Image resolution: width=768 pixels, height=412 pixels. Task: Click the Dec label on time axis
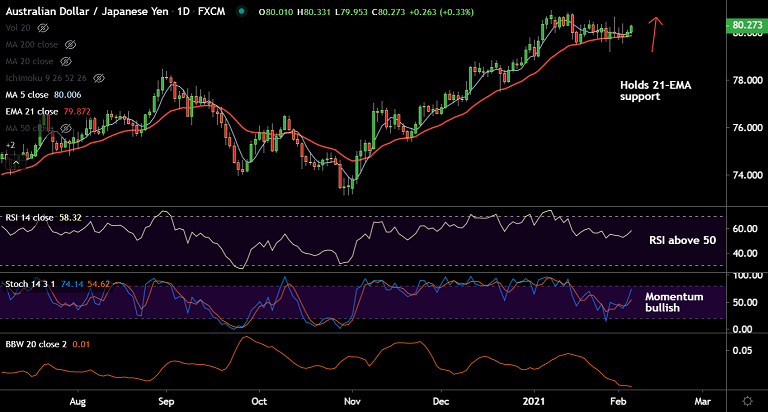pos(441,401)
